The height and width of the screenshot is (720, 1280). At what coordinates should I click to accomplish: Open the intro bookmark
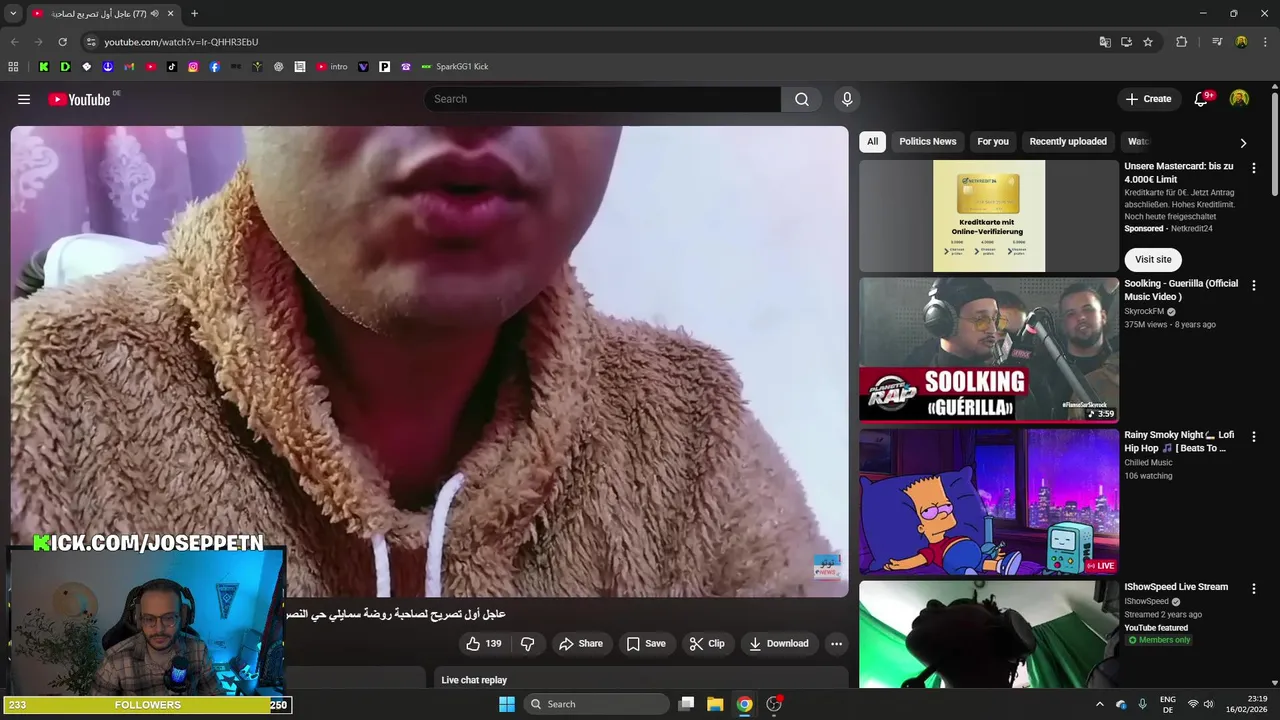tap(331, 67)
